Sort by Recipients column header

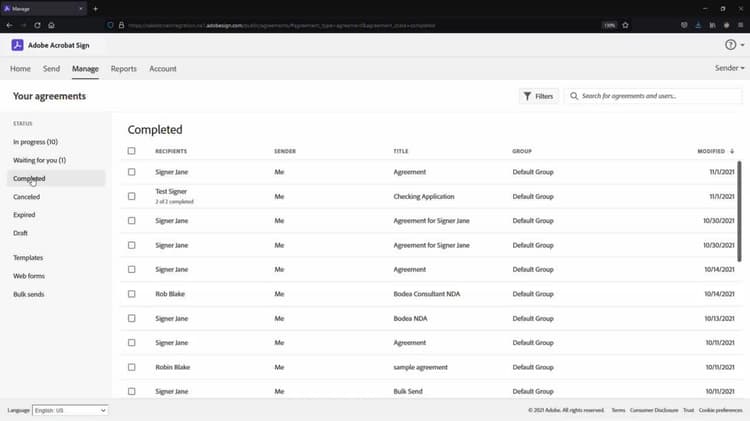[x=171, y=151]
